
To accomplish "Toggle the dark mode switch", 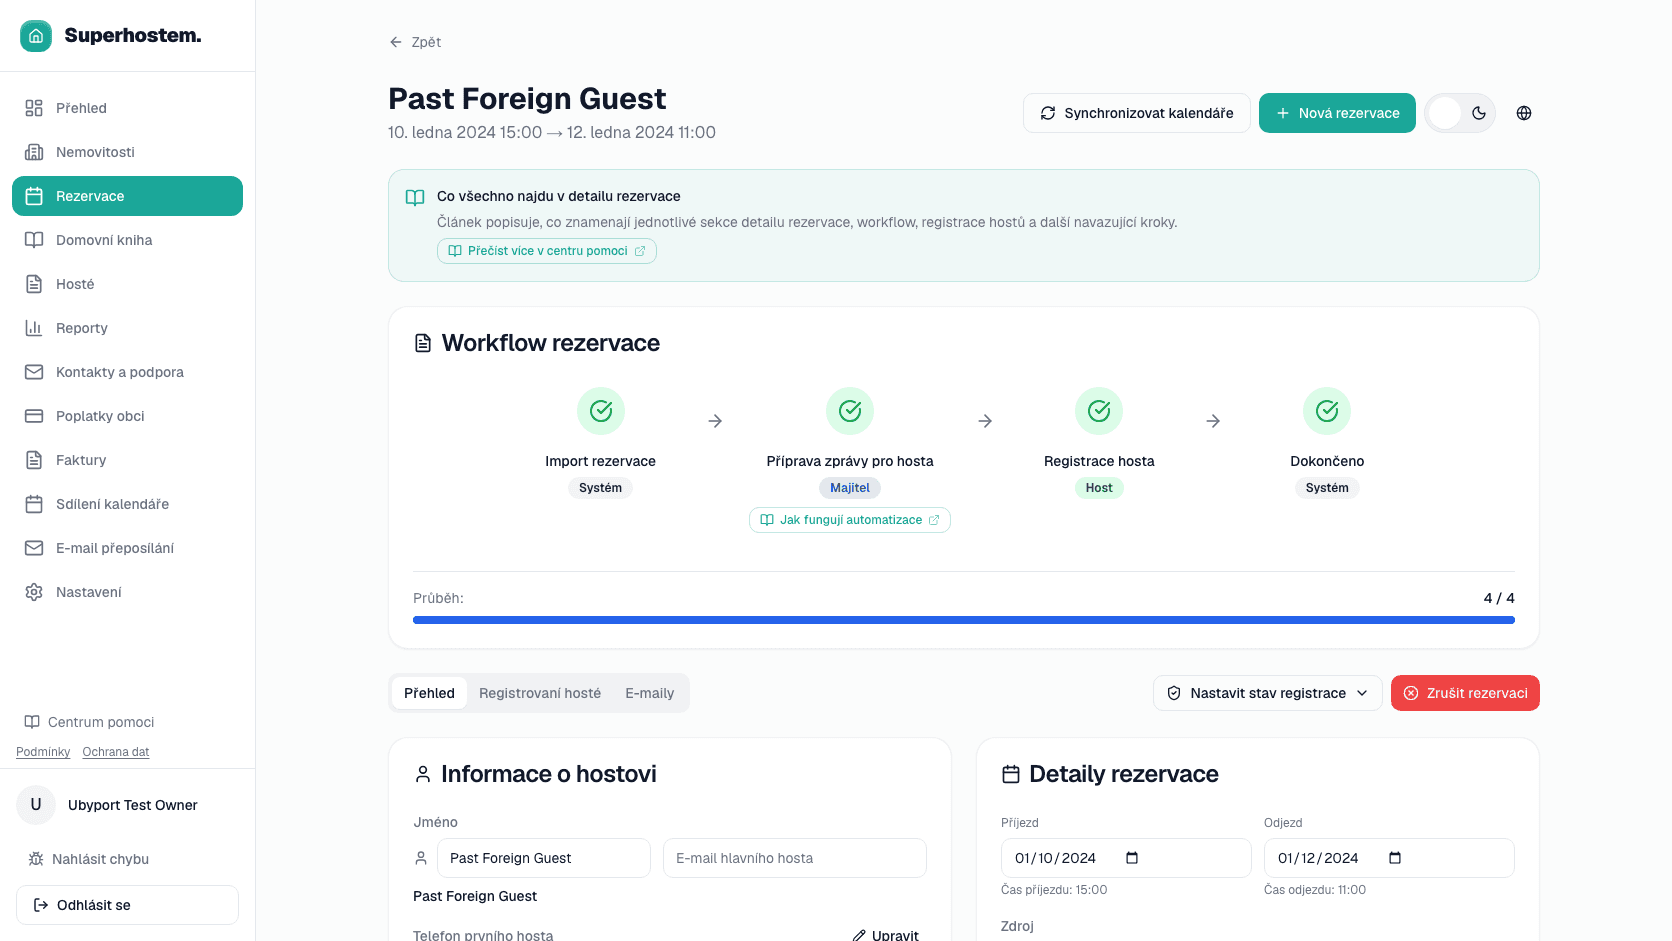I will point(1460,113).
